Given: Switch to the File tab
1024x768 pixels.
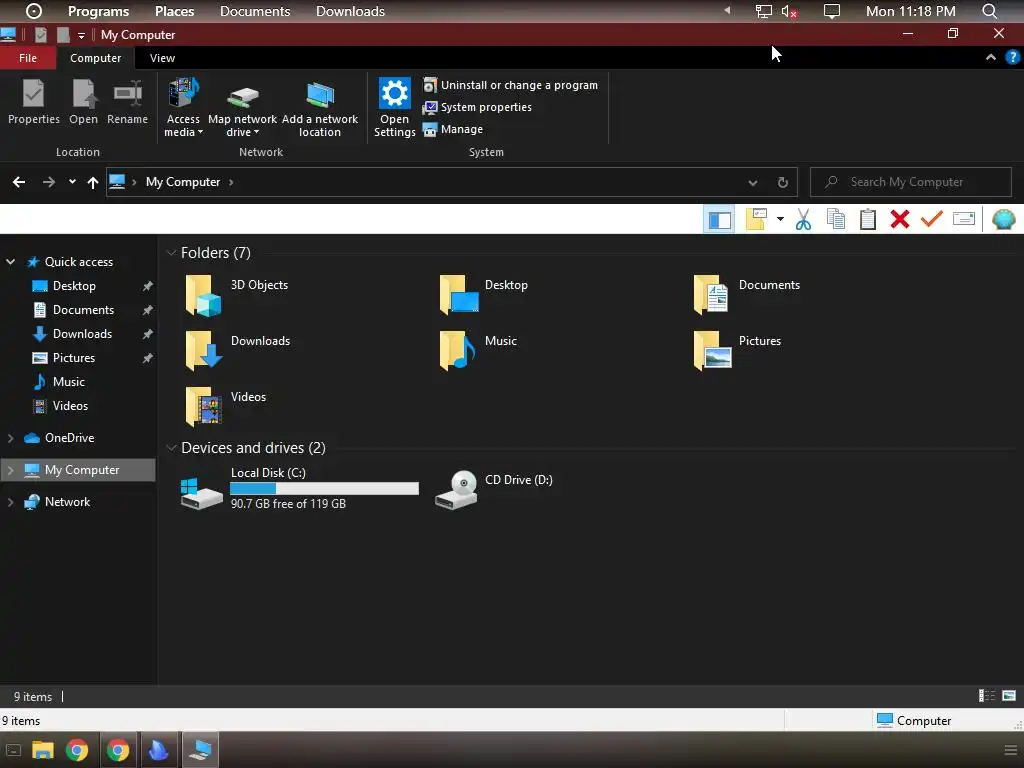Looking at the screenshot, I should coord(27,58).
